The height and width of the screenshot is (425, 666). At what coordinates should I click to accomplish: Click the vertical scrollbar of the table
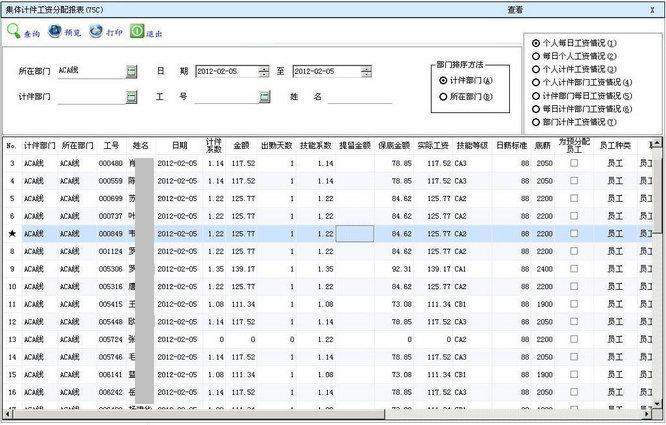(x=660, y=280)
